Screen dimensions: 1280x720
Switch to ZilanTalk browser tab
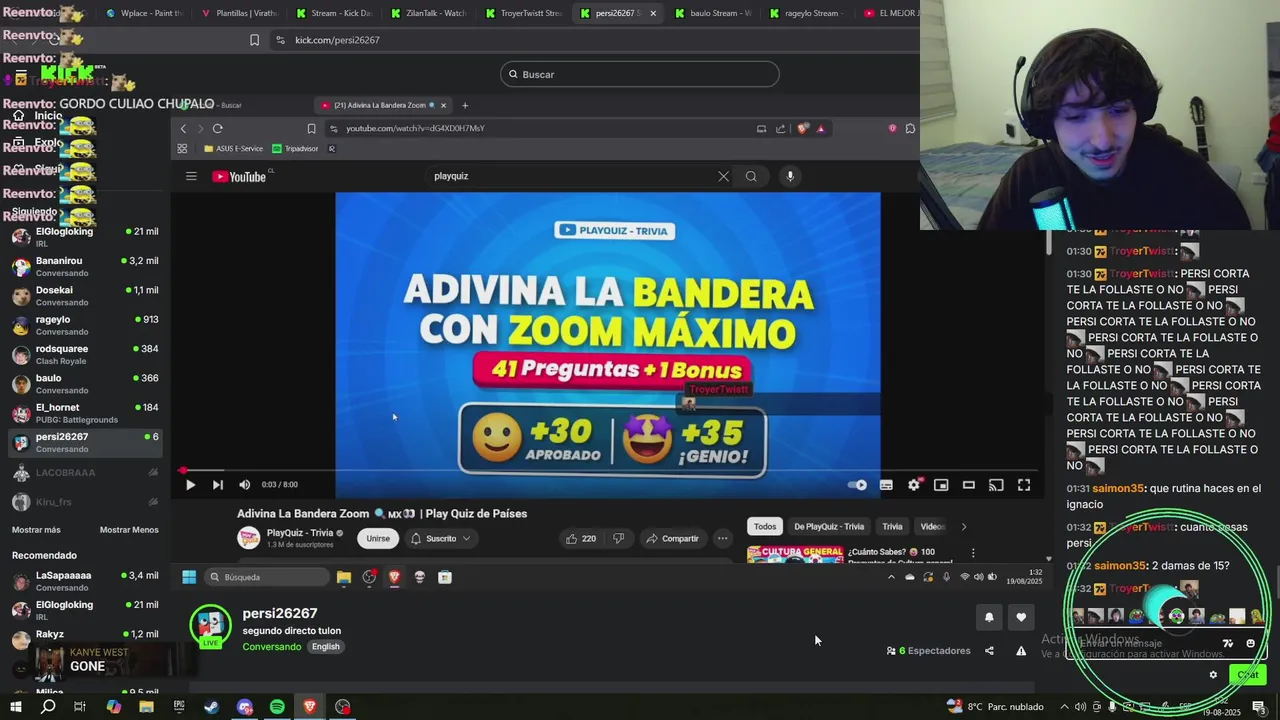click(429, 13)
